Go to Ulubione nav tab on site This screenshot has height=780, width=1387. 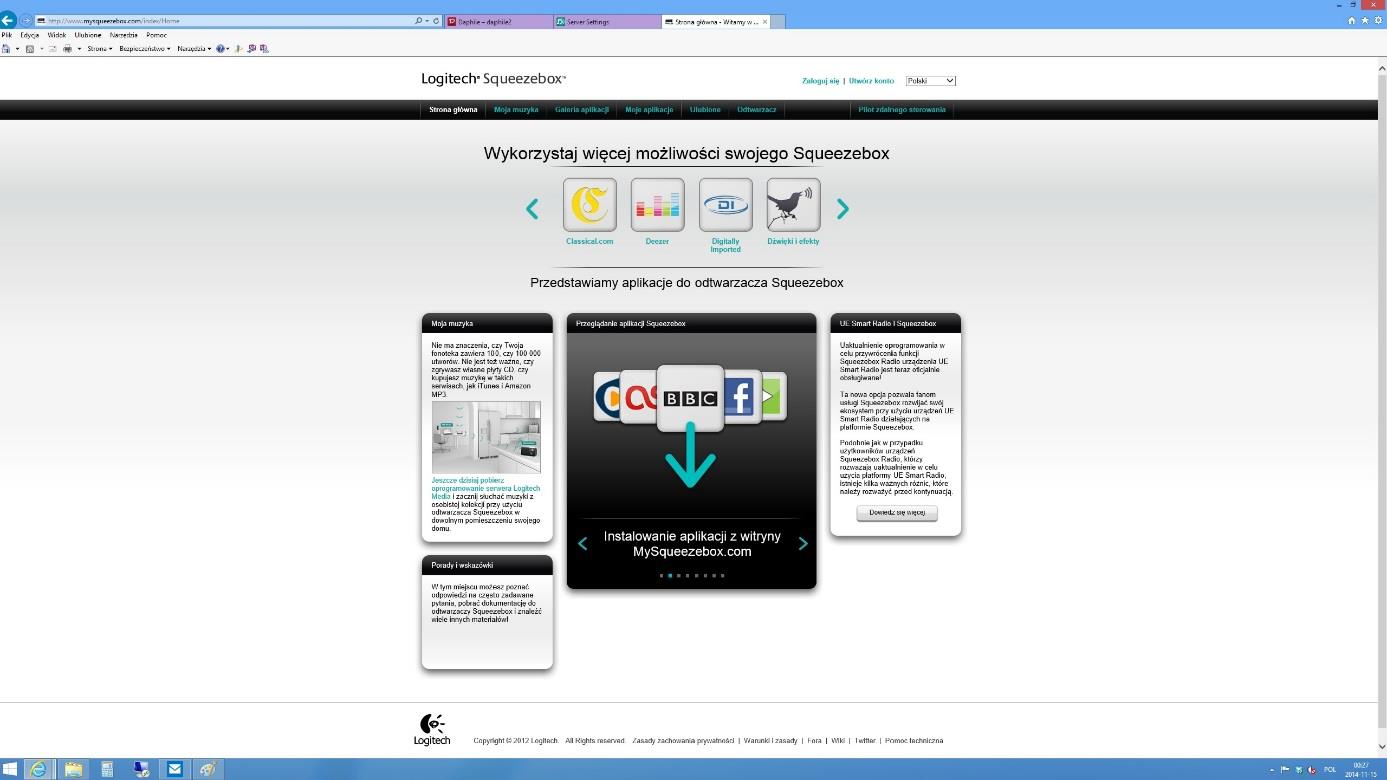[x=705, y=110]
